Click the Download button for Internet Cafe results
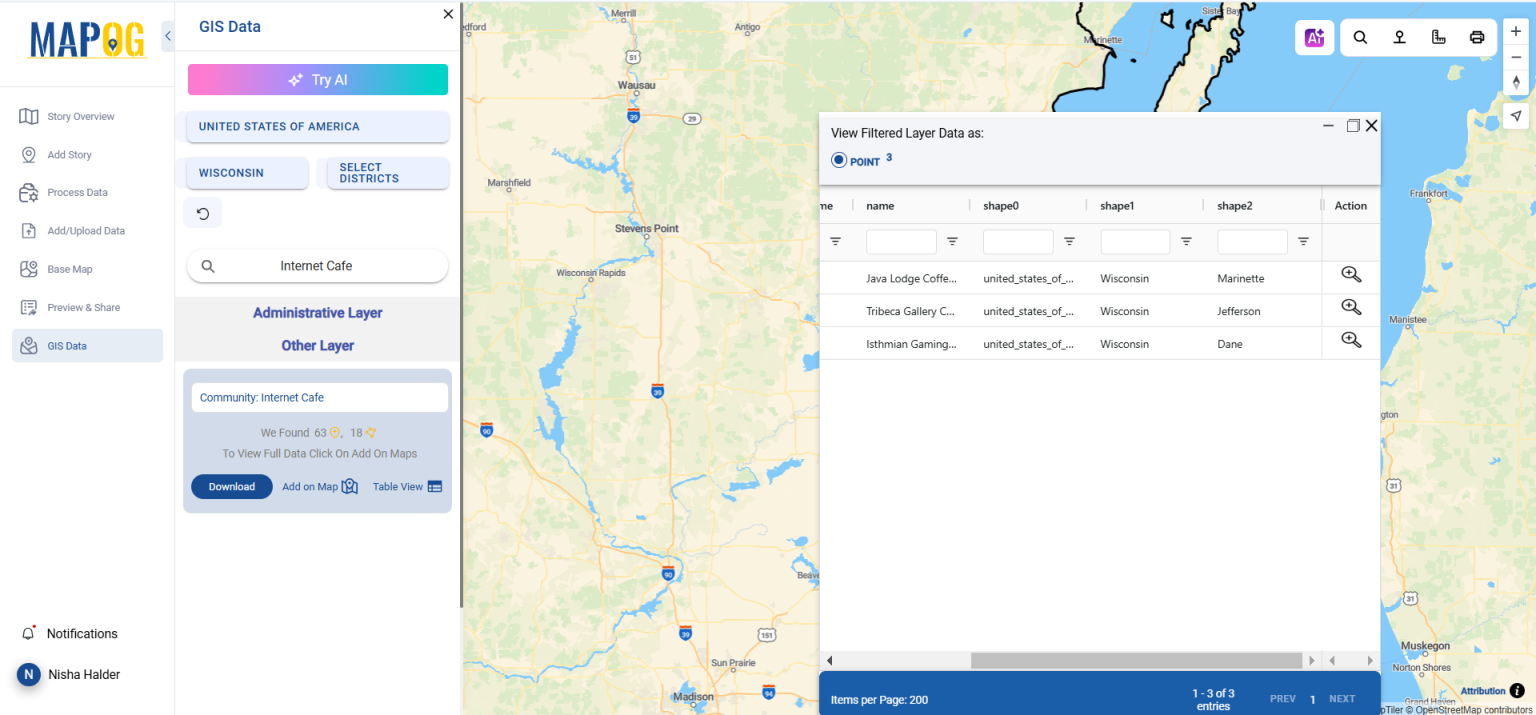Image resolution: width=1536 pixels, height=715 pixels. (x=232, y=486)
